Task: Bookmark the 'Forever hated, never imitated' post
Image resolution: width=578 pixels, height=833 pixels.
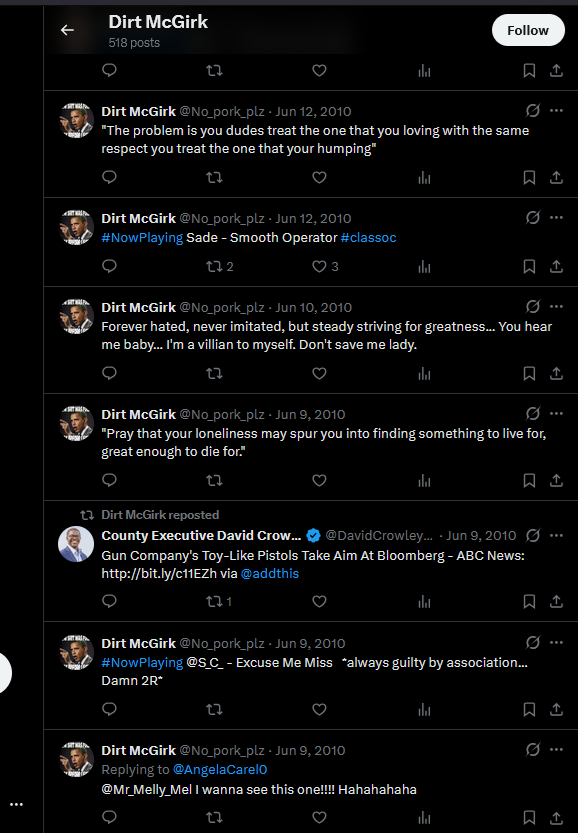Action: click(529, 373)
